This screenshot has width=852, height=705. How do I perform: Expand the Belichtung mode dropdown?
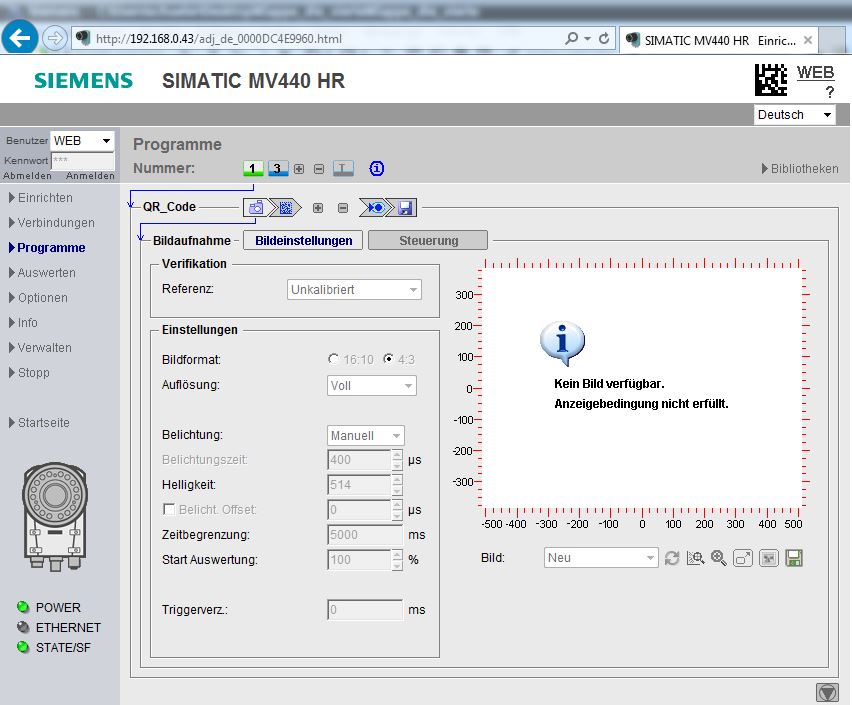(366, 436)
